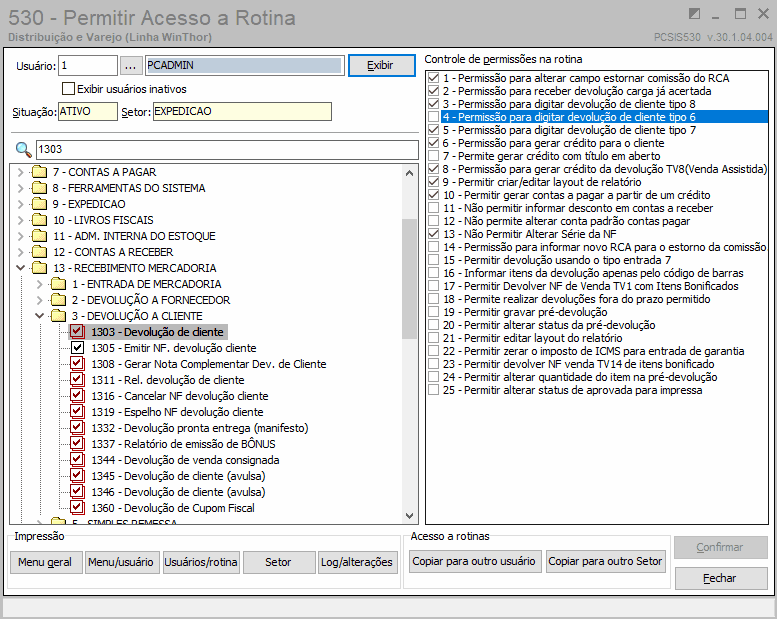Image resolution: width=777 pixels, height=619 pixels.
Task: Toggle Exibir usuários inativos checkbox
Action: click(x=68, y=89)
